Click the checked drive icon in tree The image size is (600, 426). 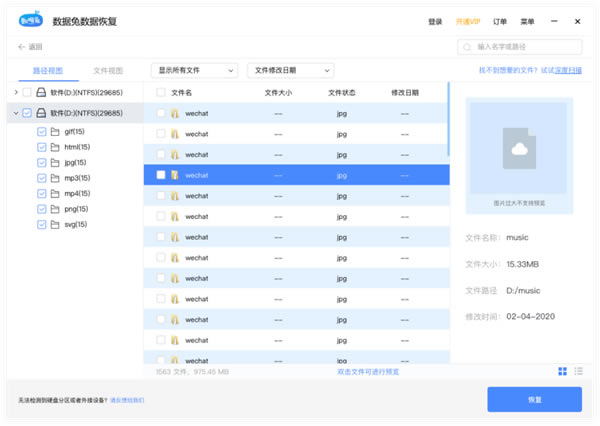(41, 113)
